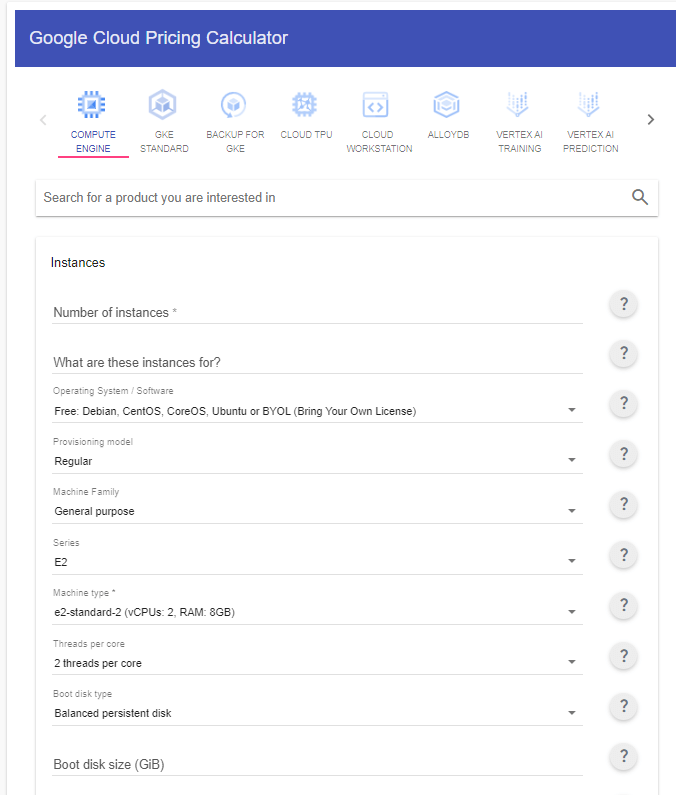The image size is (676, 795).
Task: Select the Compute Engine tab
Action: pyautogui.click(x=93, y=122)
